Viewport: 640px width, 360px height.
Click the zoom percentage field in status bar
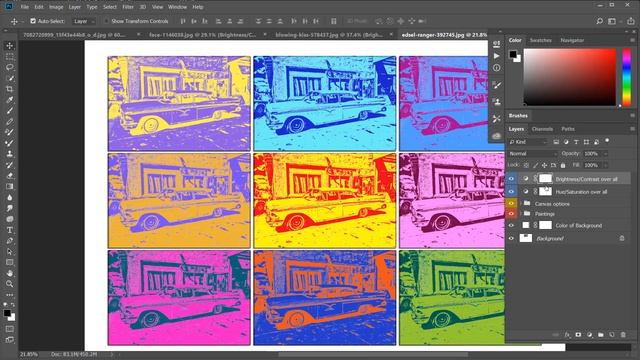click(x=29, y=354)
